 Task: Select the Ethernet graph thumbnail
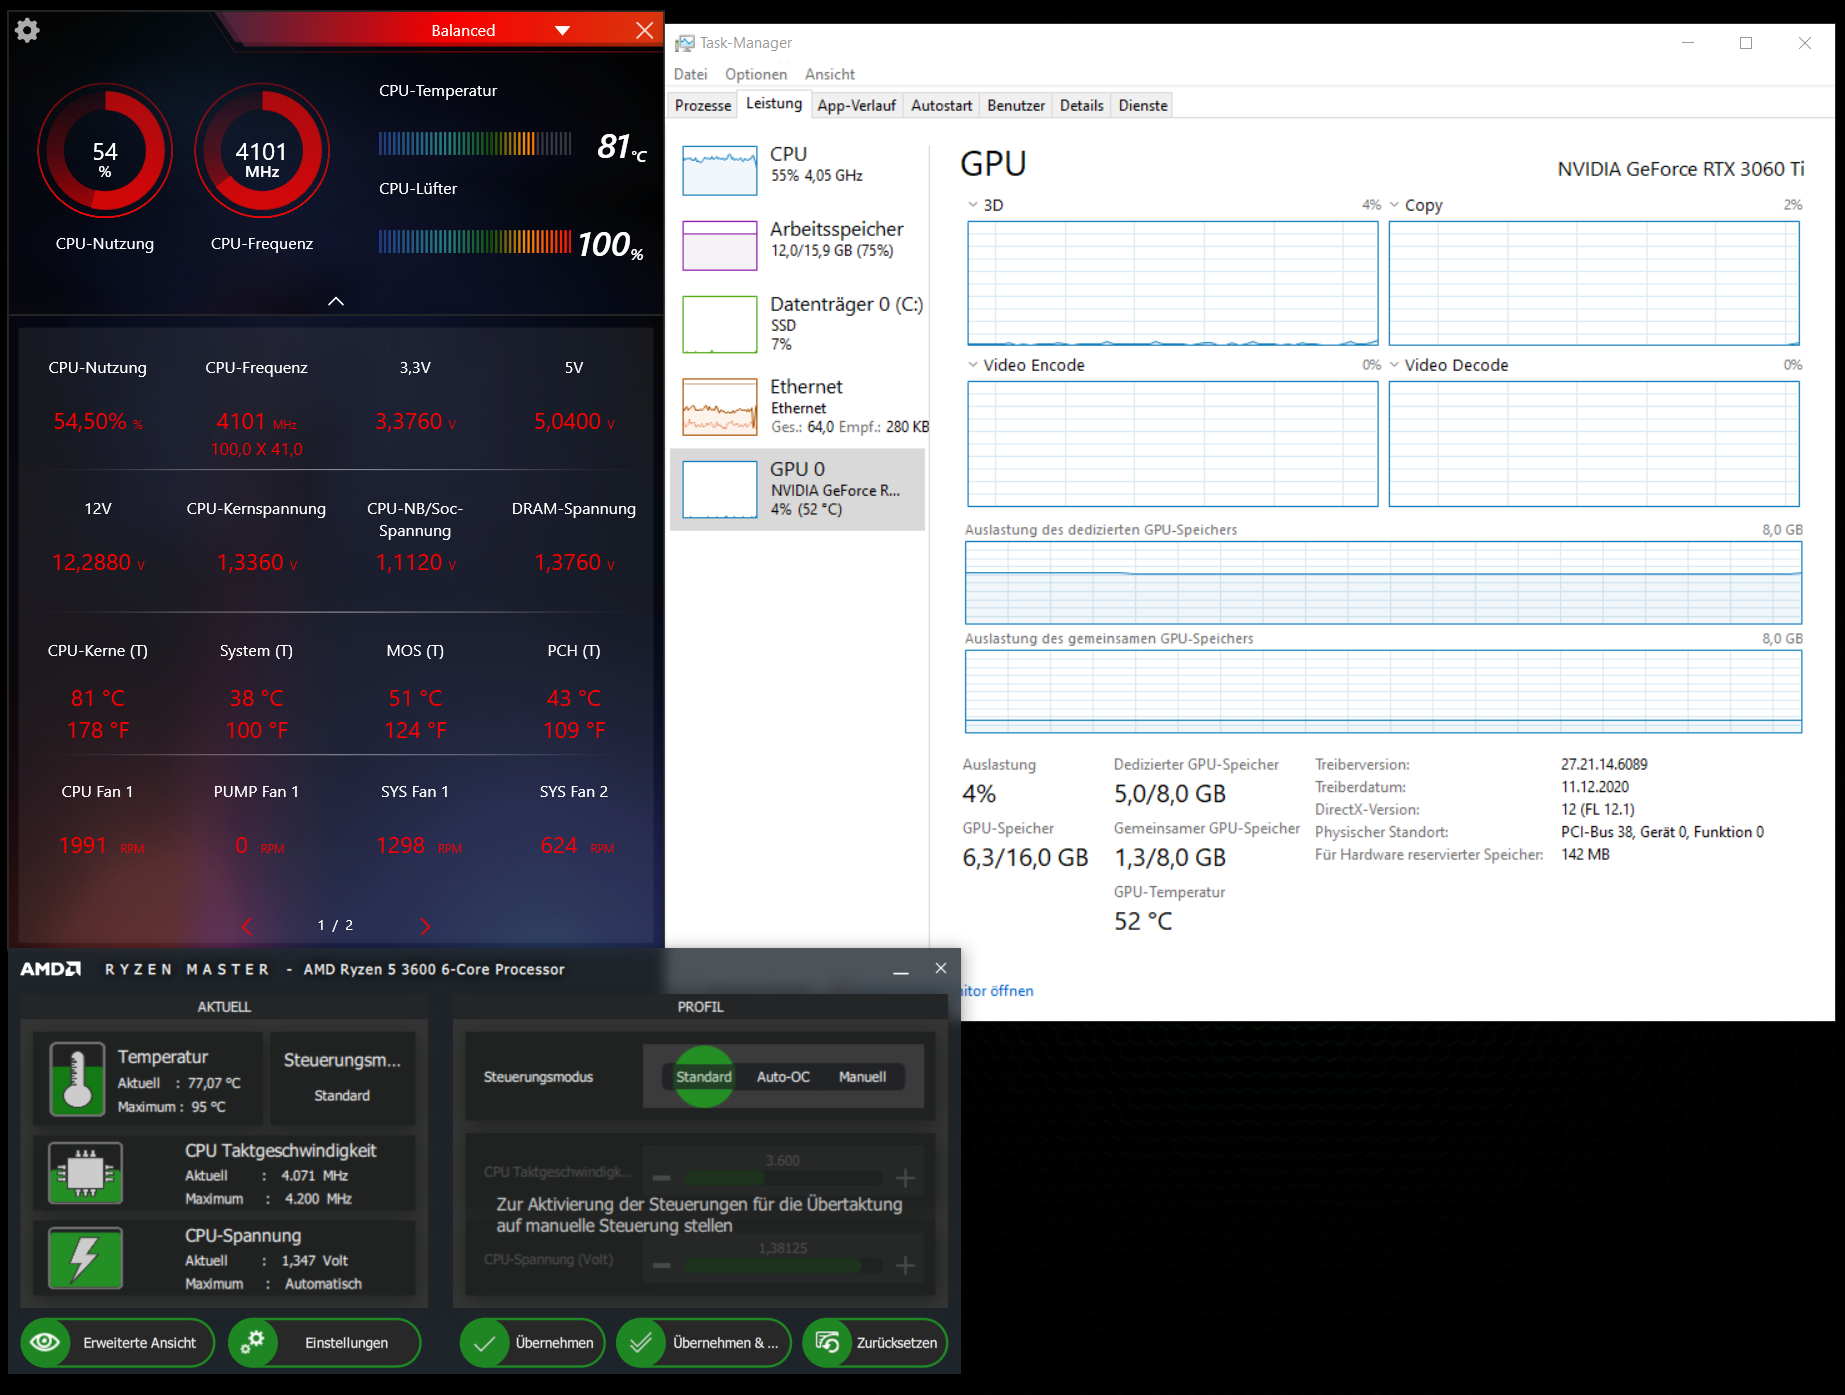(720, 406)
